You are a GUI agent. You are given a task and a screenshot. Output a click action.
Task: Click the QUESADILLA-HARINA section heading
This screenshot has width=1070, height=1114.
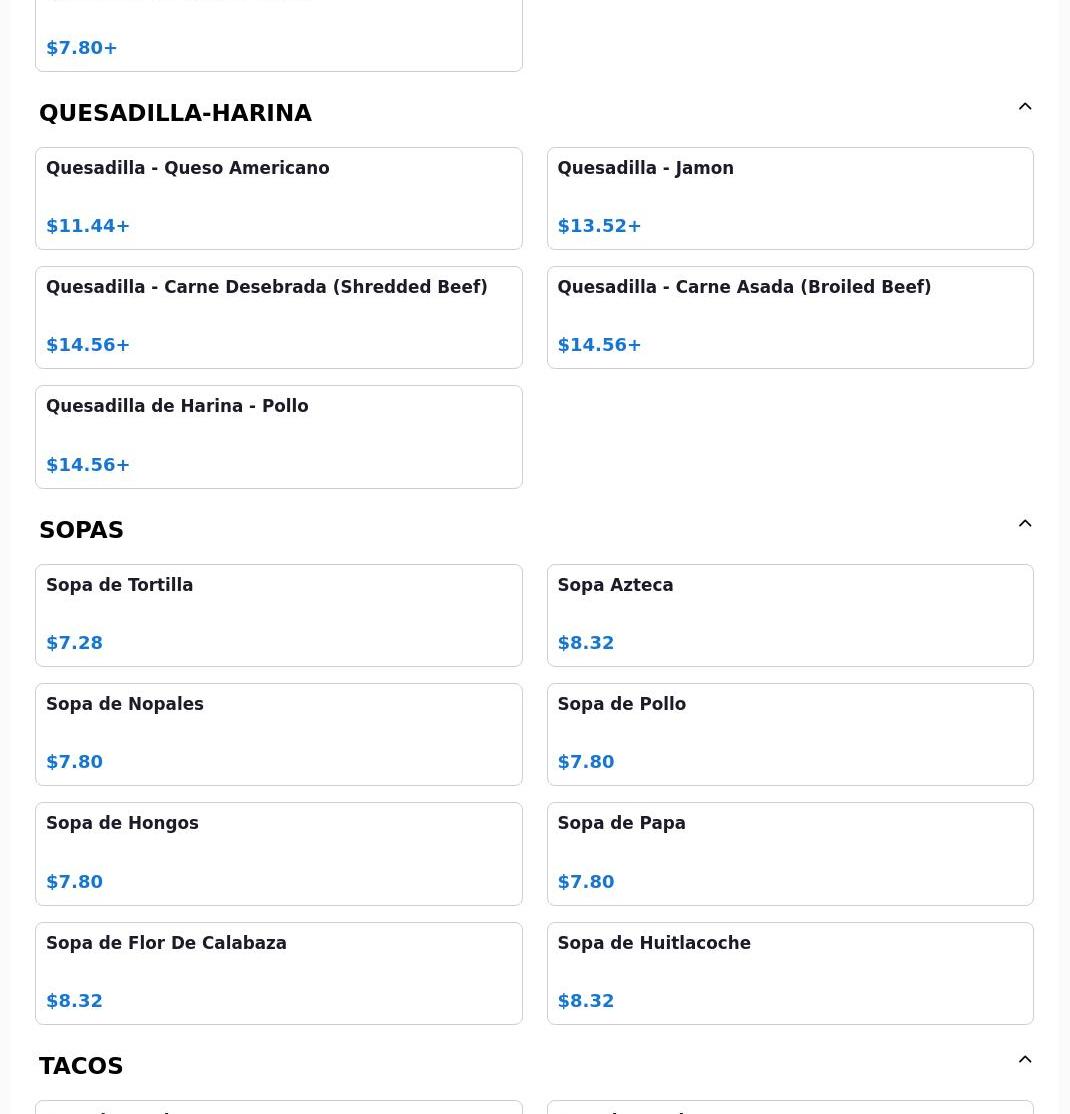175,113
